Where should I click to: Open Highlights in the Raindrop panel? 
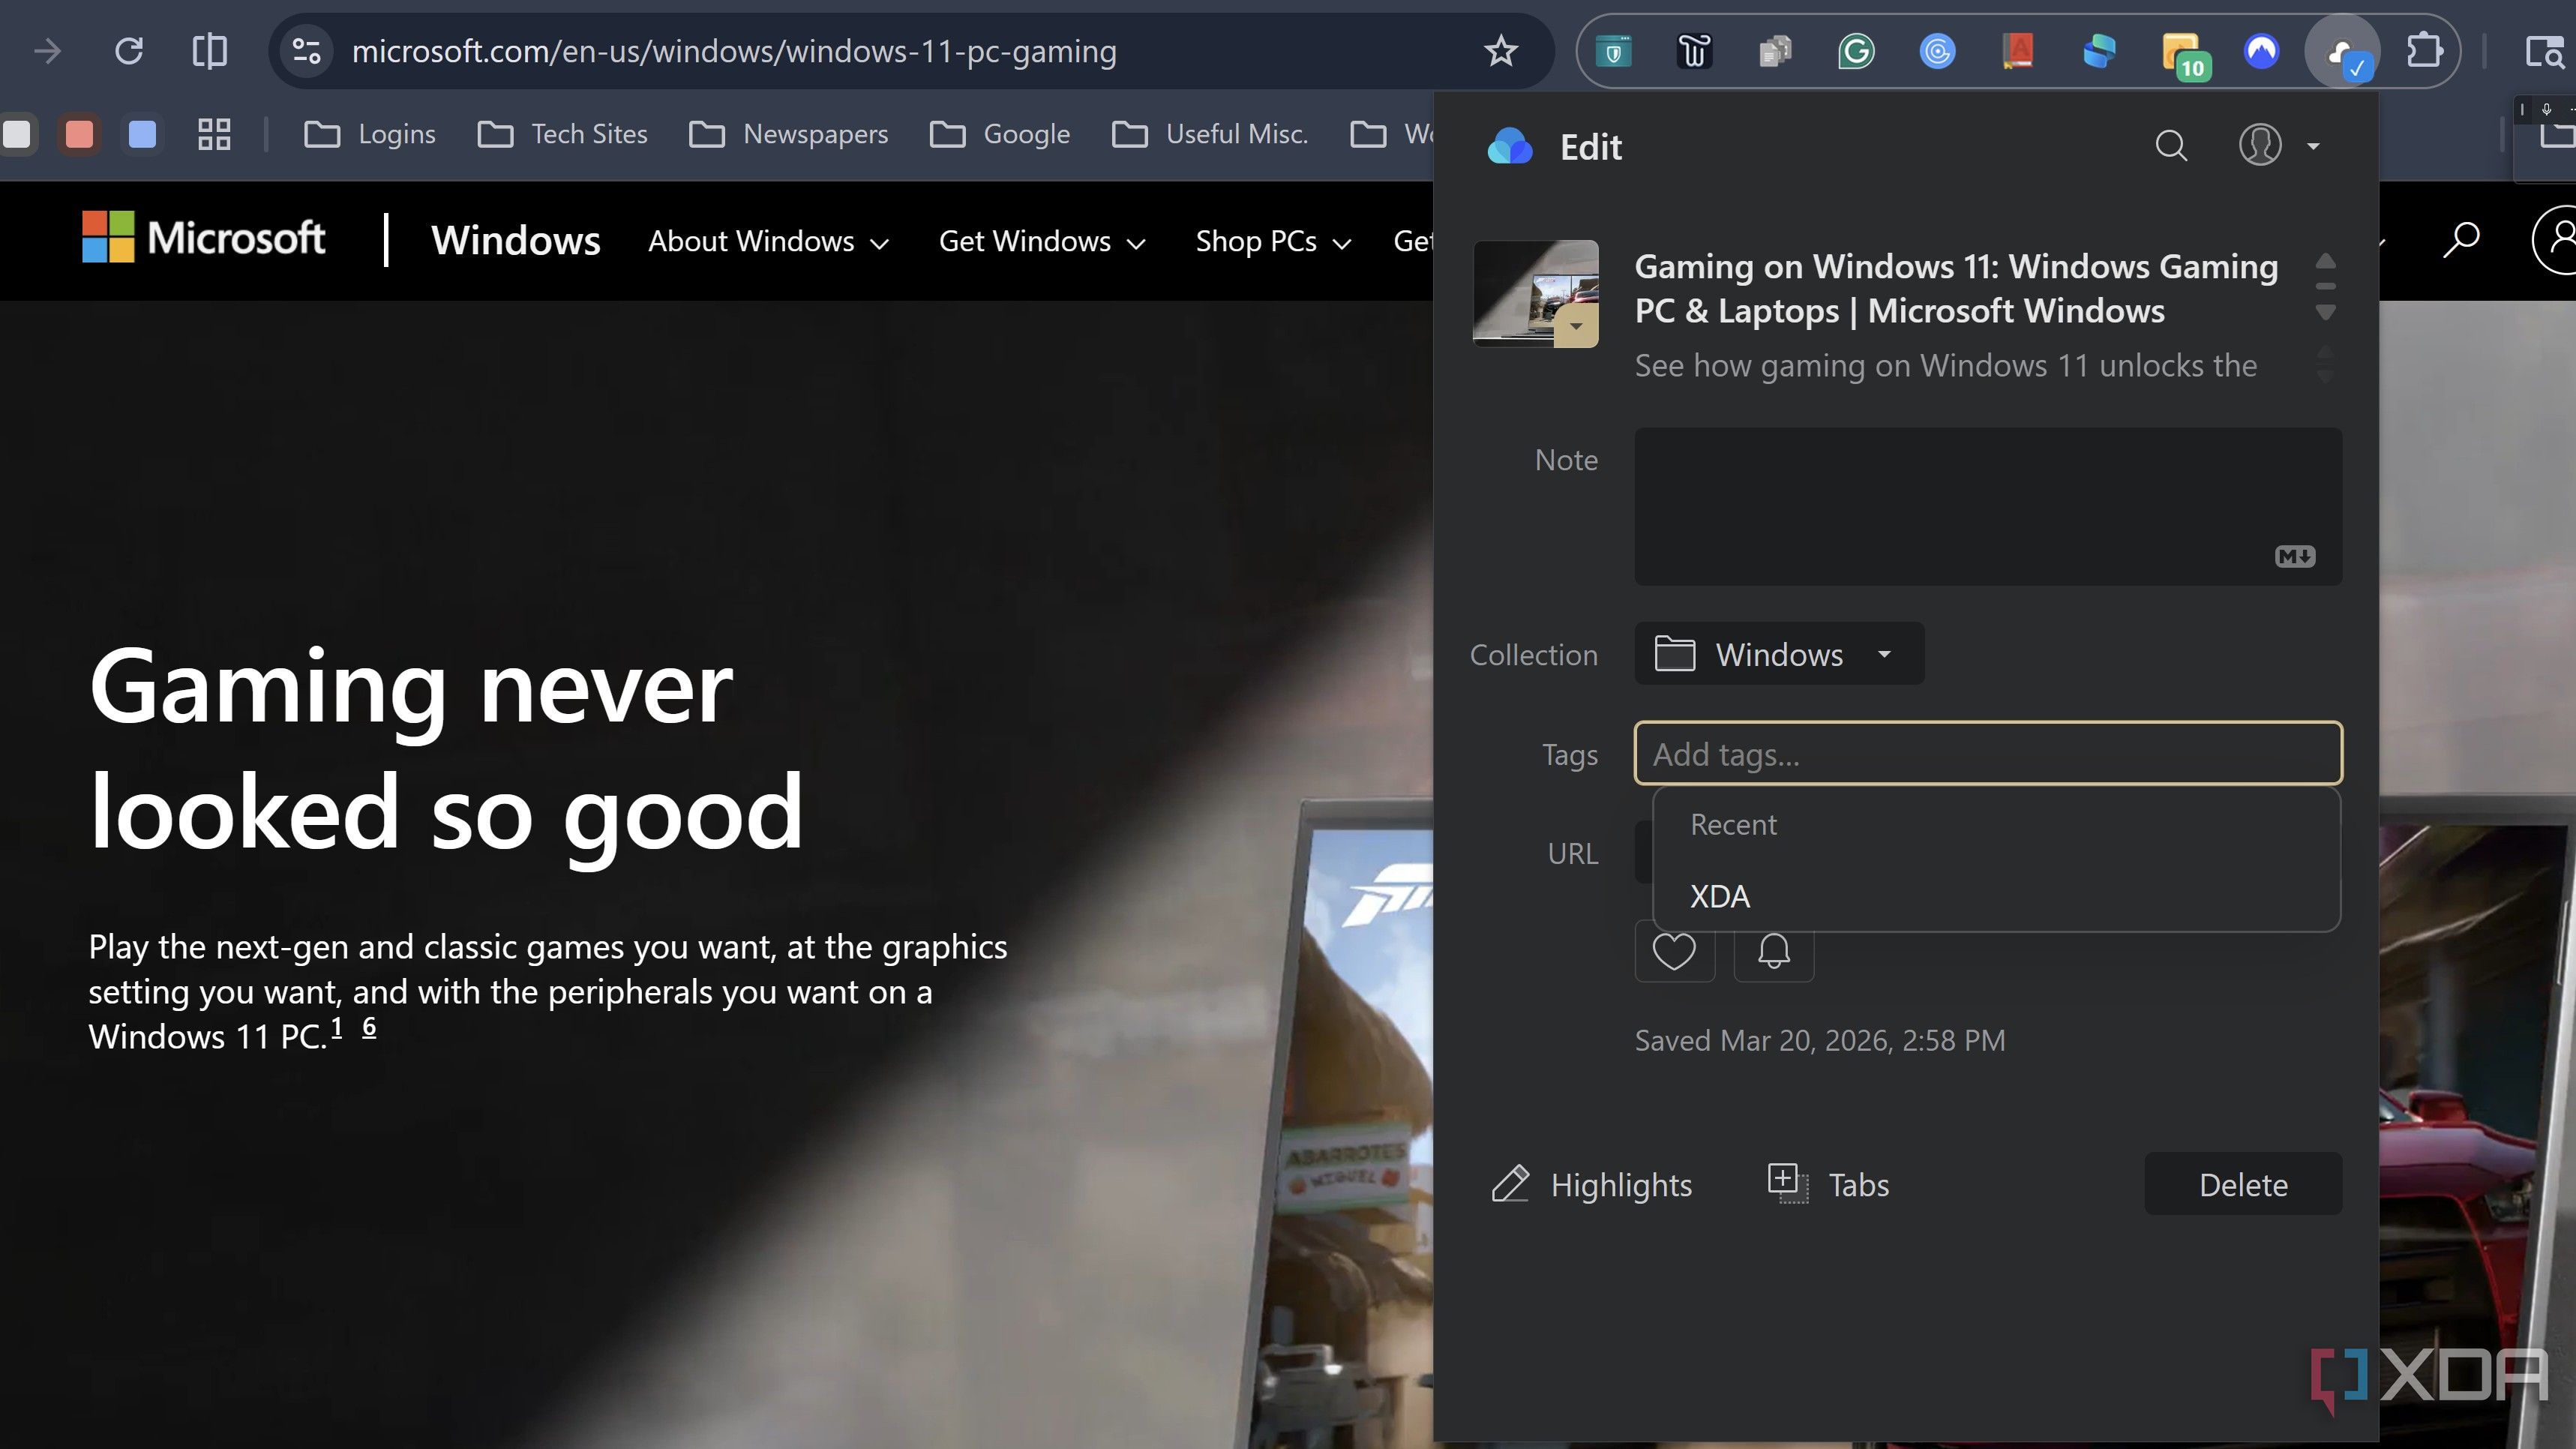1592,1184
